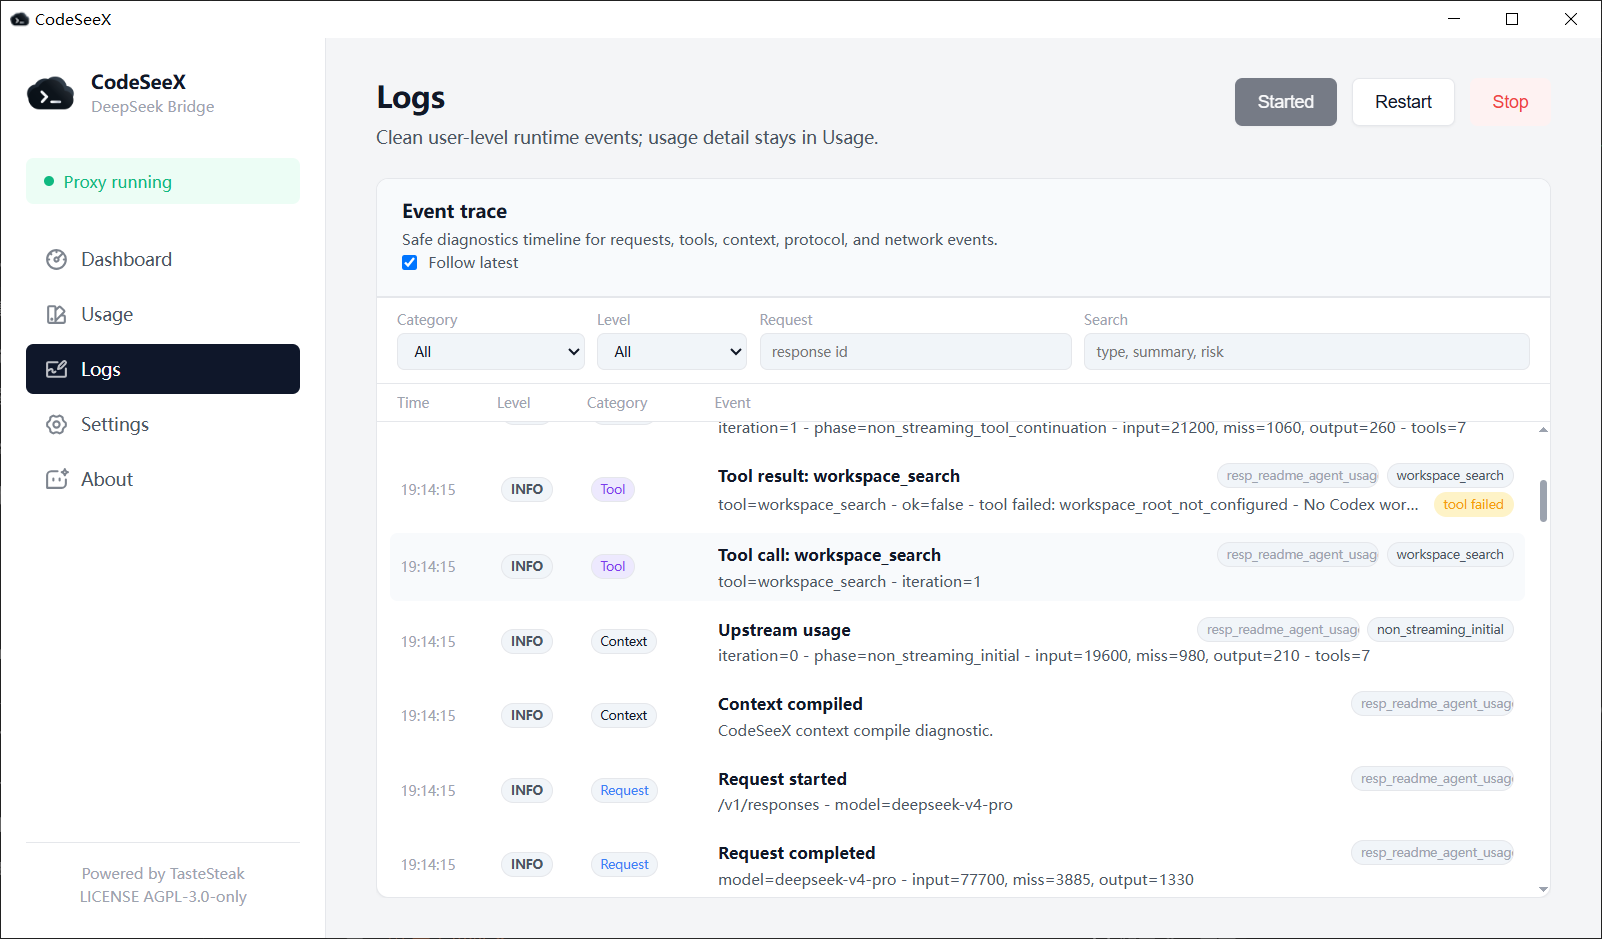Click the Request pill on Request started row
This screenshot has height=939, width=1602.
pyautogui.click(x=624, y=790)
